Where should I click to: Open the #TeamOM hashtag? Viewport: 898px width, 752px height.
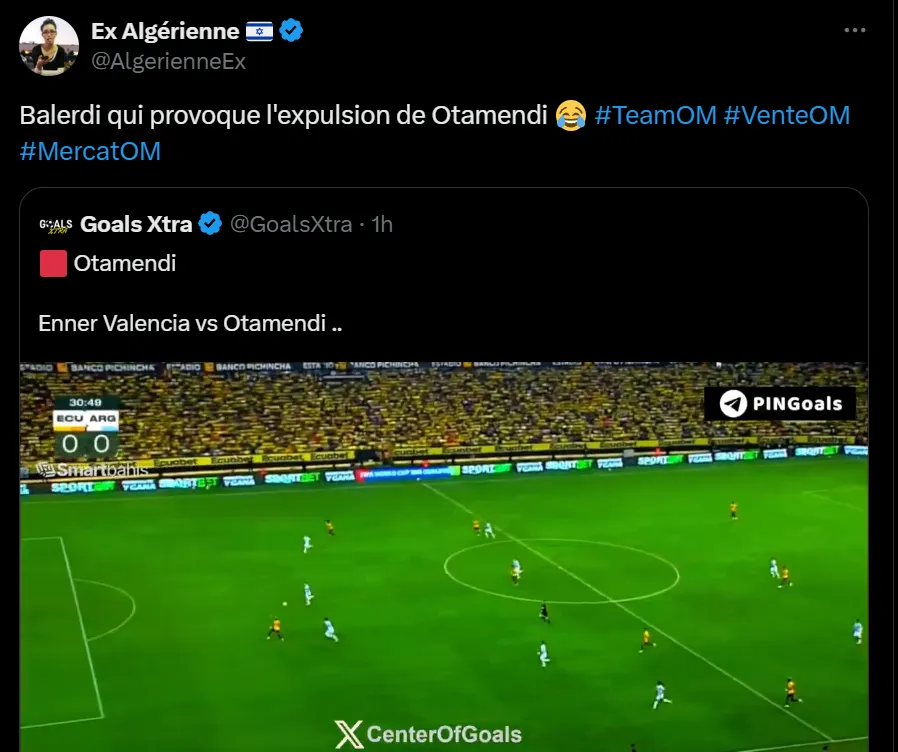(x=656, y=115)
